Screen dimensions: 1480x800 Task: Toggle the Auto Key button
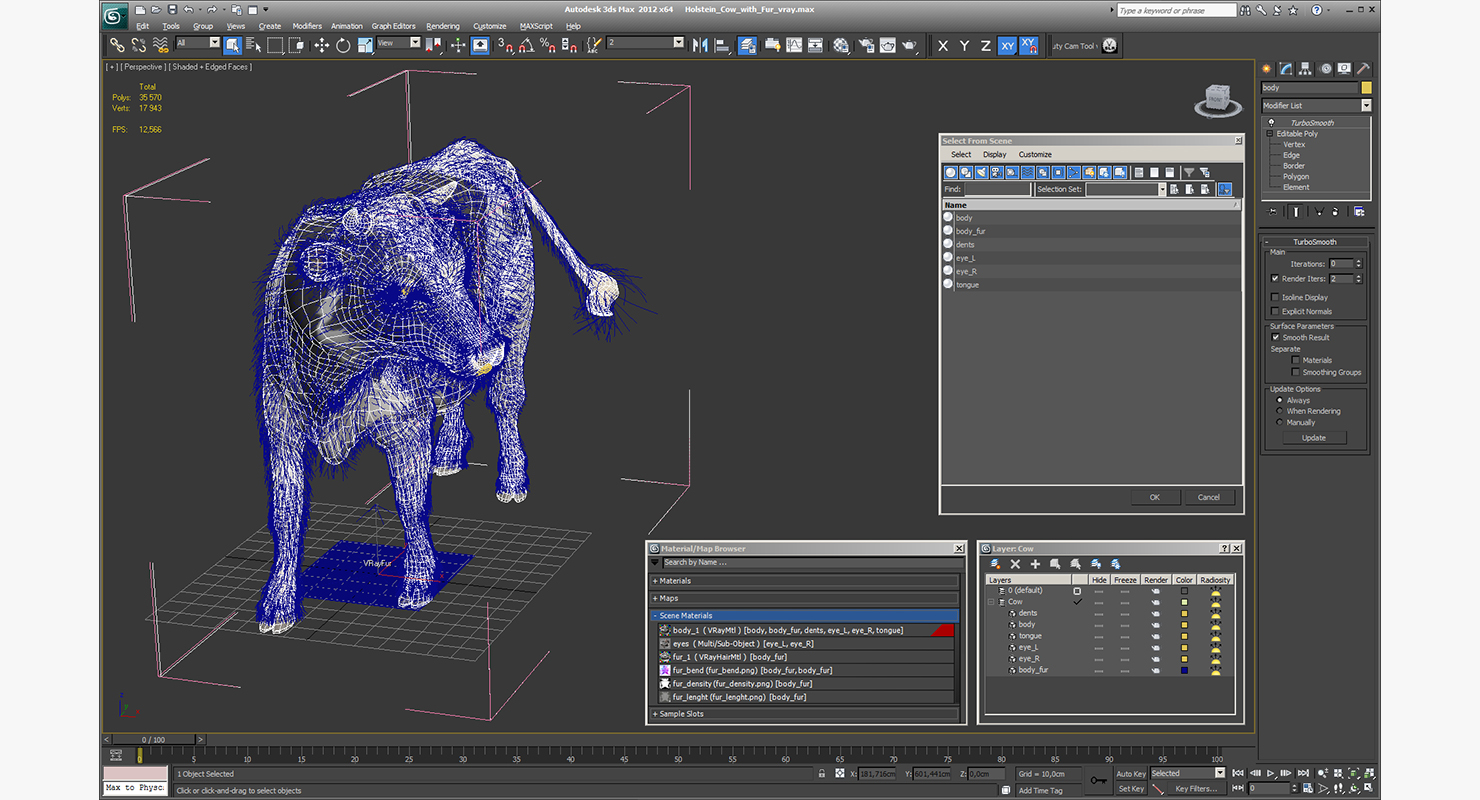pyautogui.click(x=1131, y=773)
